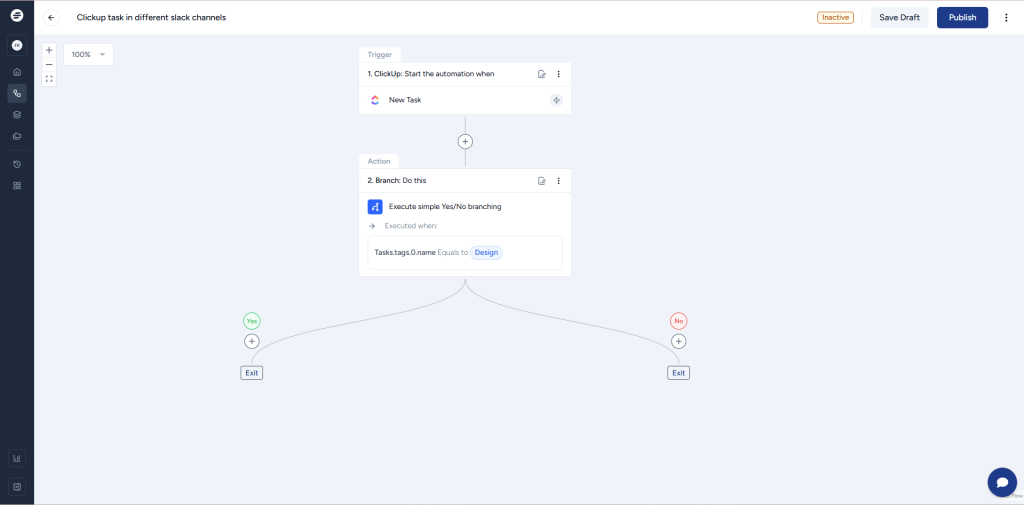
Task: Open the chat support bubble
Action: [1001, 482]
